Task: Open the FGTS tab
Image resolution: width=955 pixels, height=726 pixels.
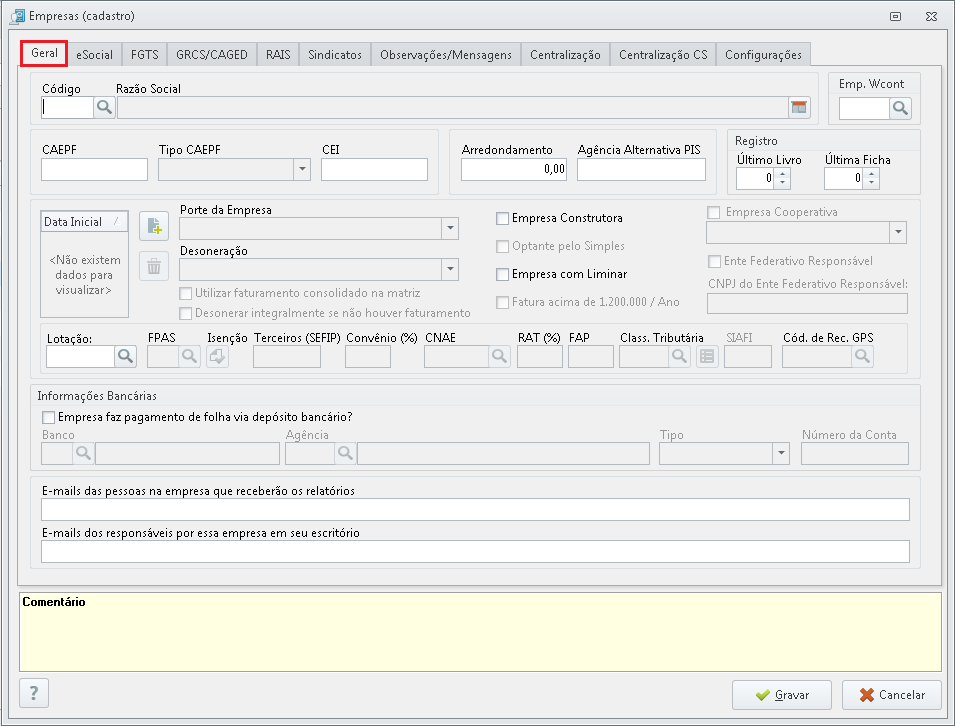Action: [144, 55]
